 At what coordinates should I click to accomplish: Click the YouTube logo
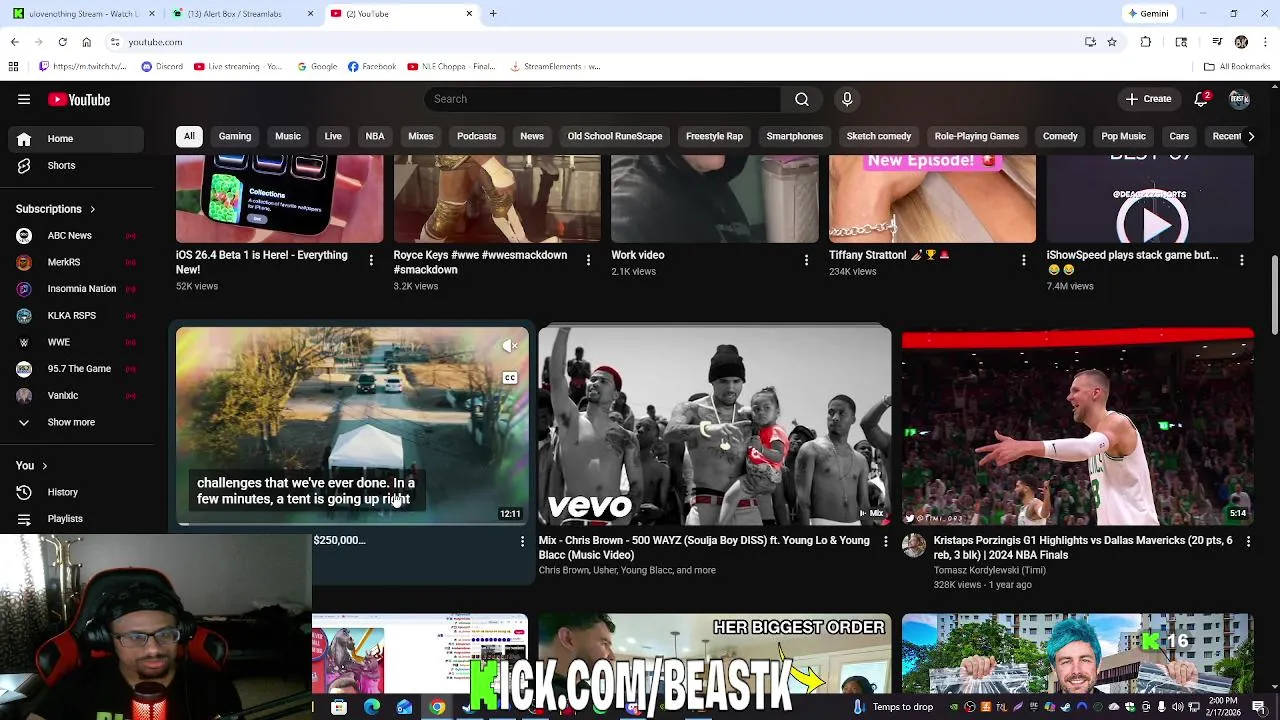coord(79,99)
